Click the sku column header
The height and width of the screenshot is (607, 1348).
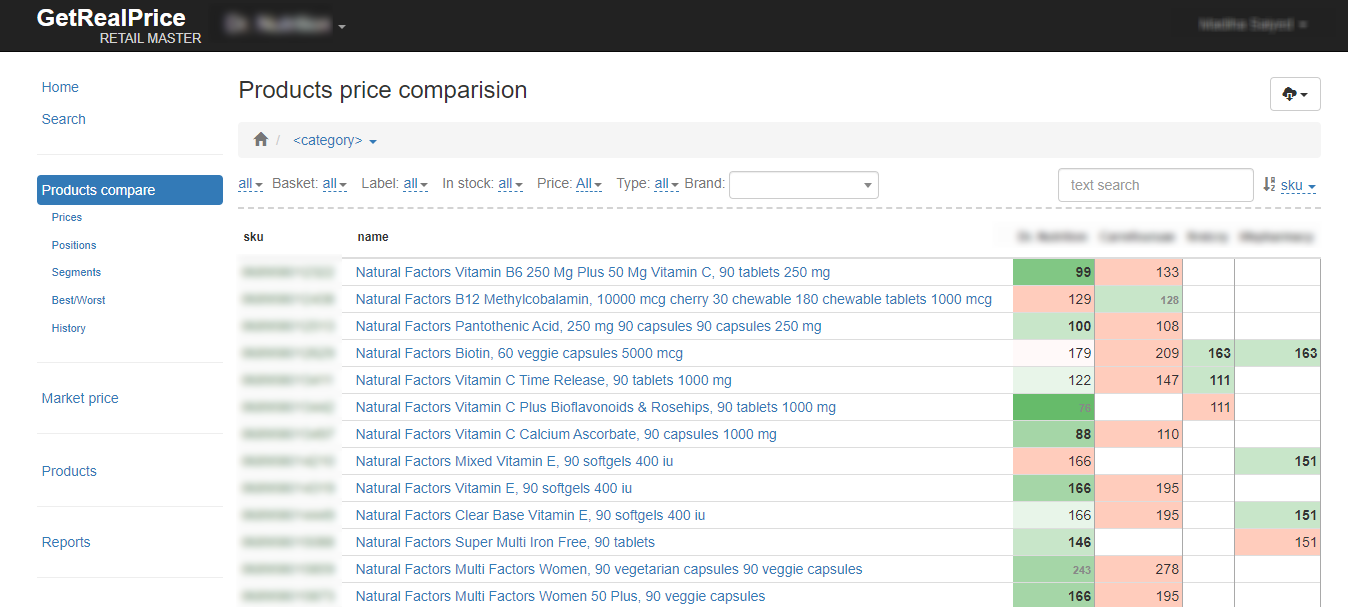[x=254, y=237]
